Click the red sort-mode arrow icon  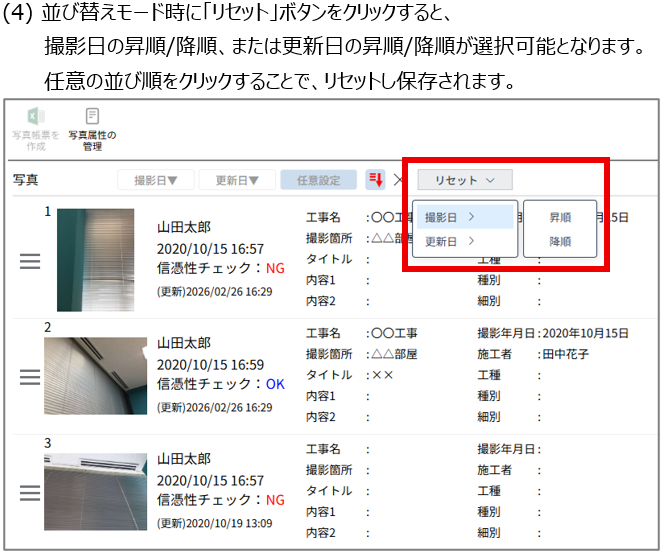[x=377, y=180]
